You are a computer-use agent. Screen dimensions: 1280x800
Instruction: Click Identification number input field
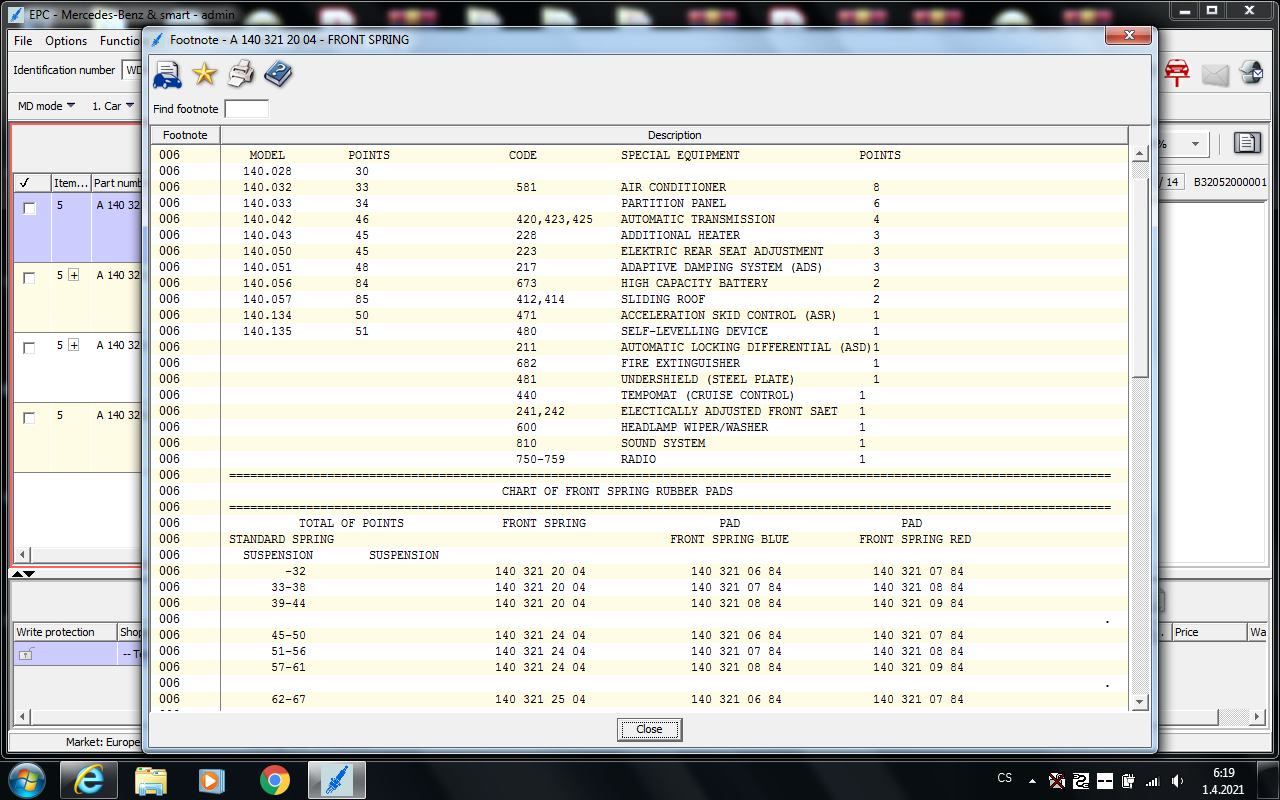pos(132,70)
